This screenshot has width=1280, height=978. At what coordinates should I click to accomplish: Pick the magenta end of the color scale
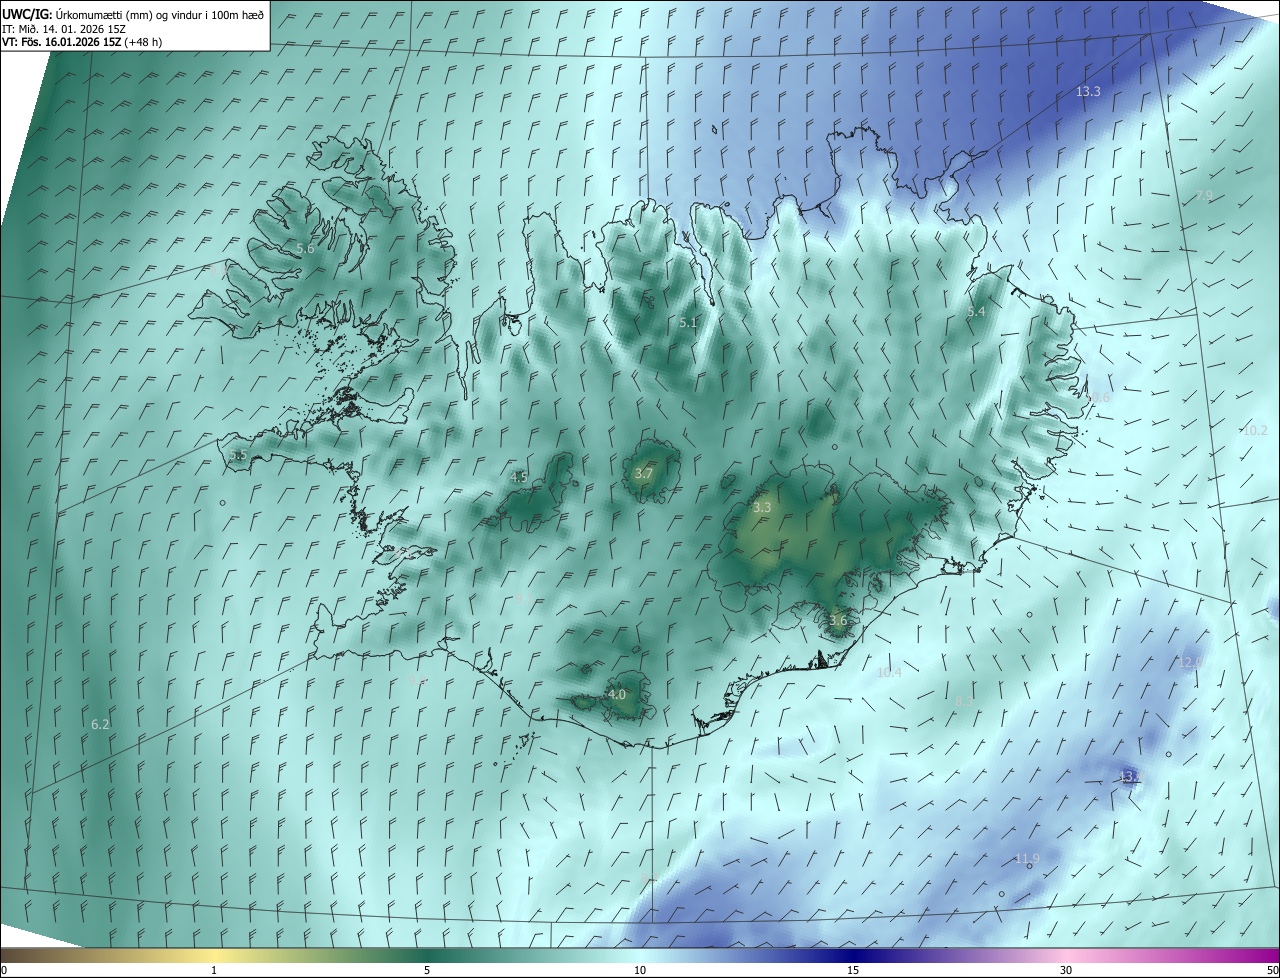(1268, 956)
